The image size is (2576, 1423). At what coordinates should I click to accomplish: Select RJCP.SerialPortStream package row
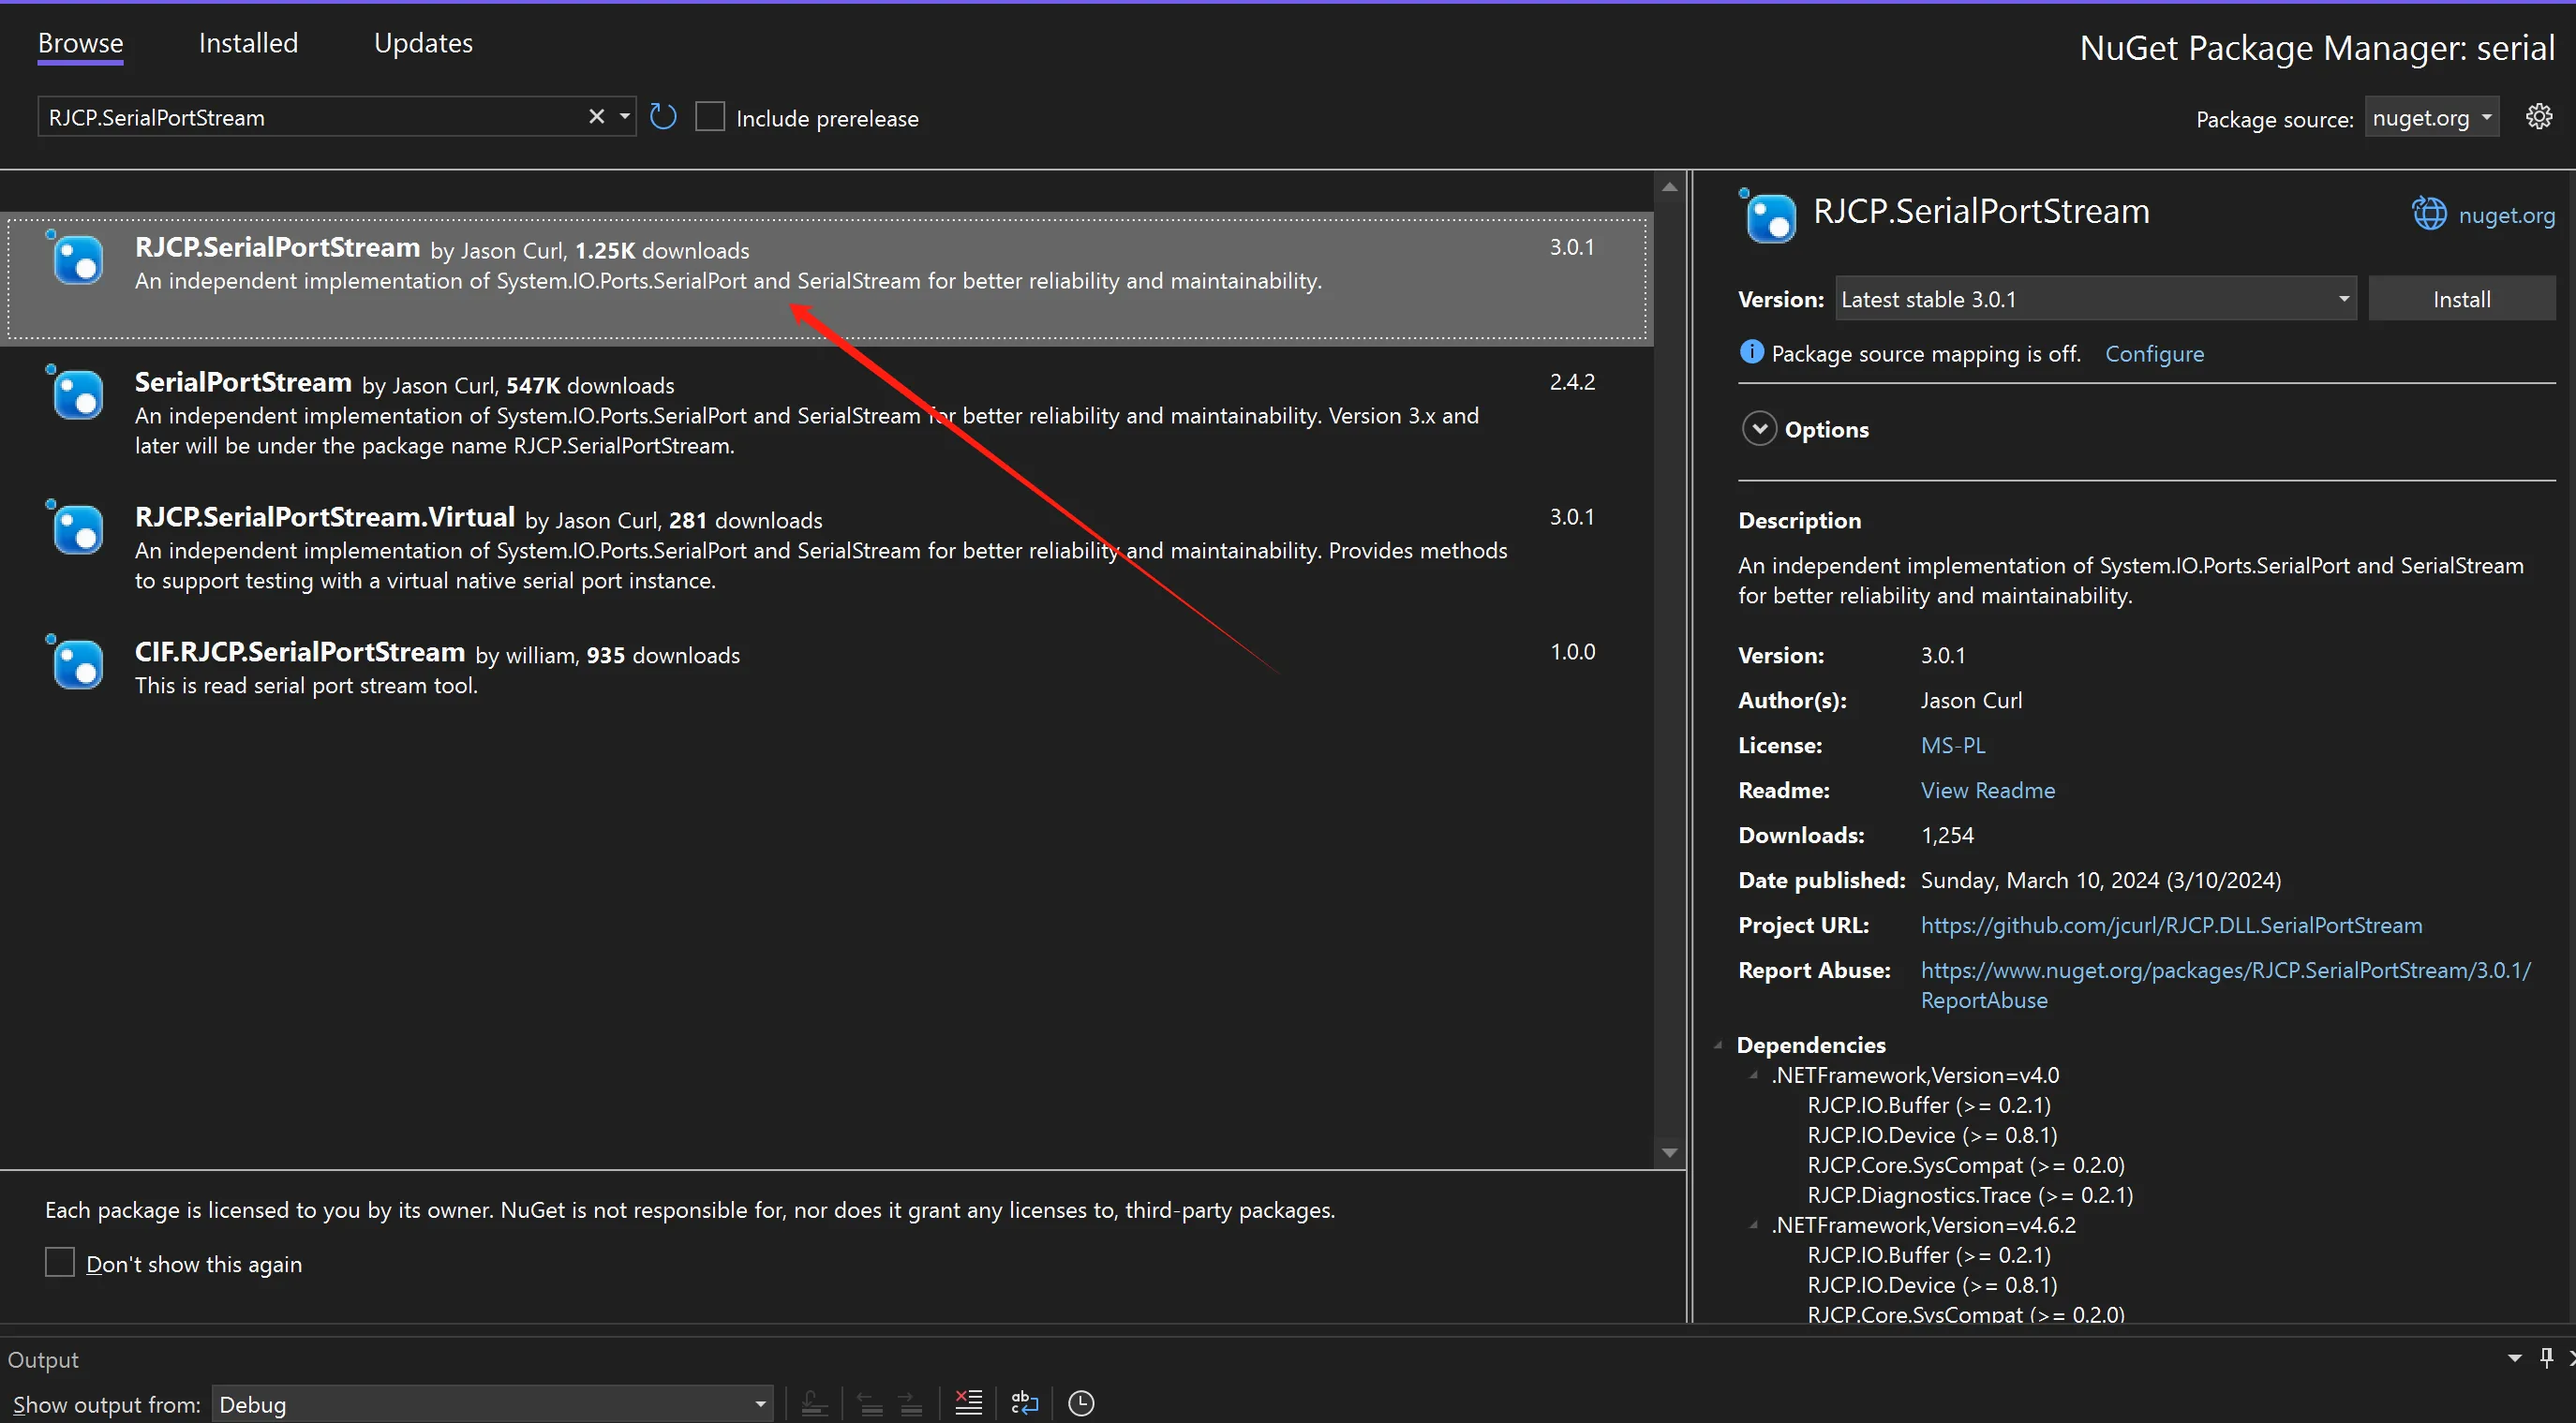(826, 278)
